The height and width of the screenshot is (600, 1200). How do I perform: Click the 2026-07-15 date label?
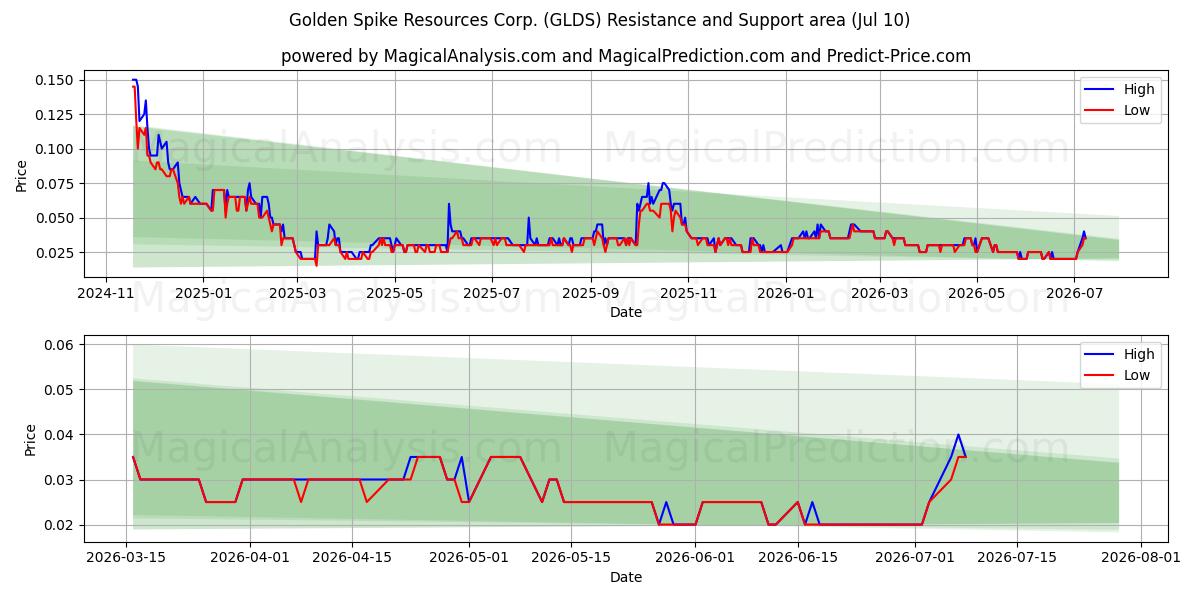(1017, 558)
